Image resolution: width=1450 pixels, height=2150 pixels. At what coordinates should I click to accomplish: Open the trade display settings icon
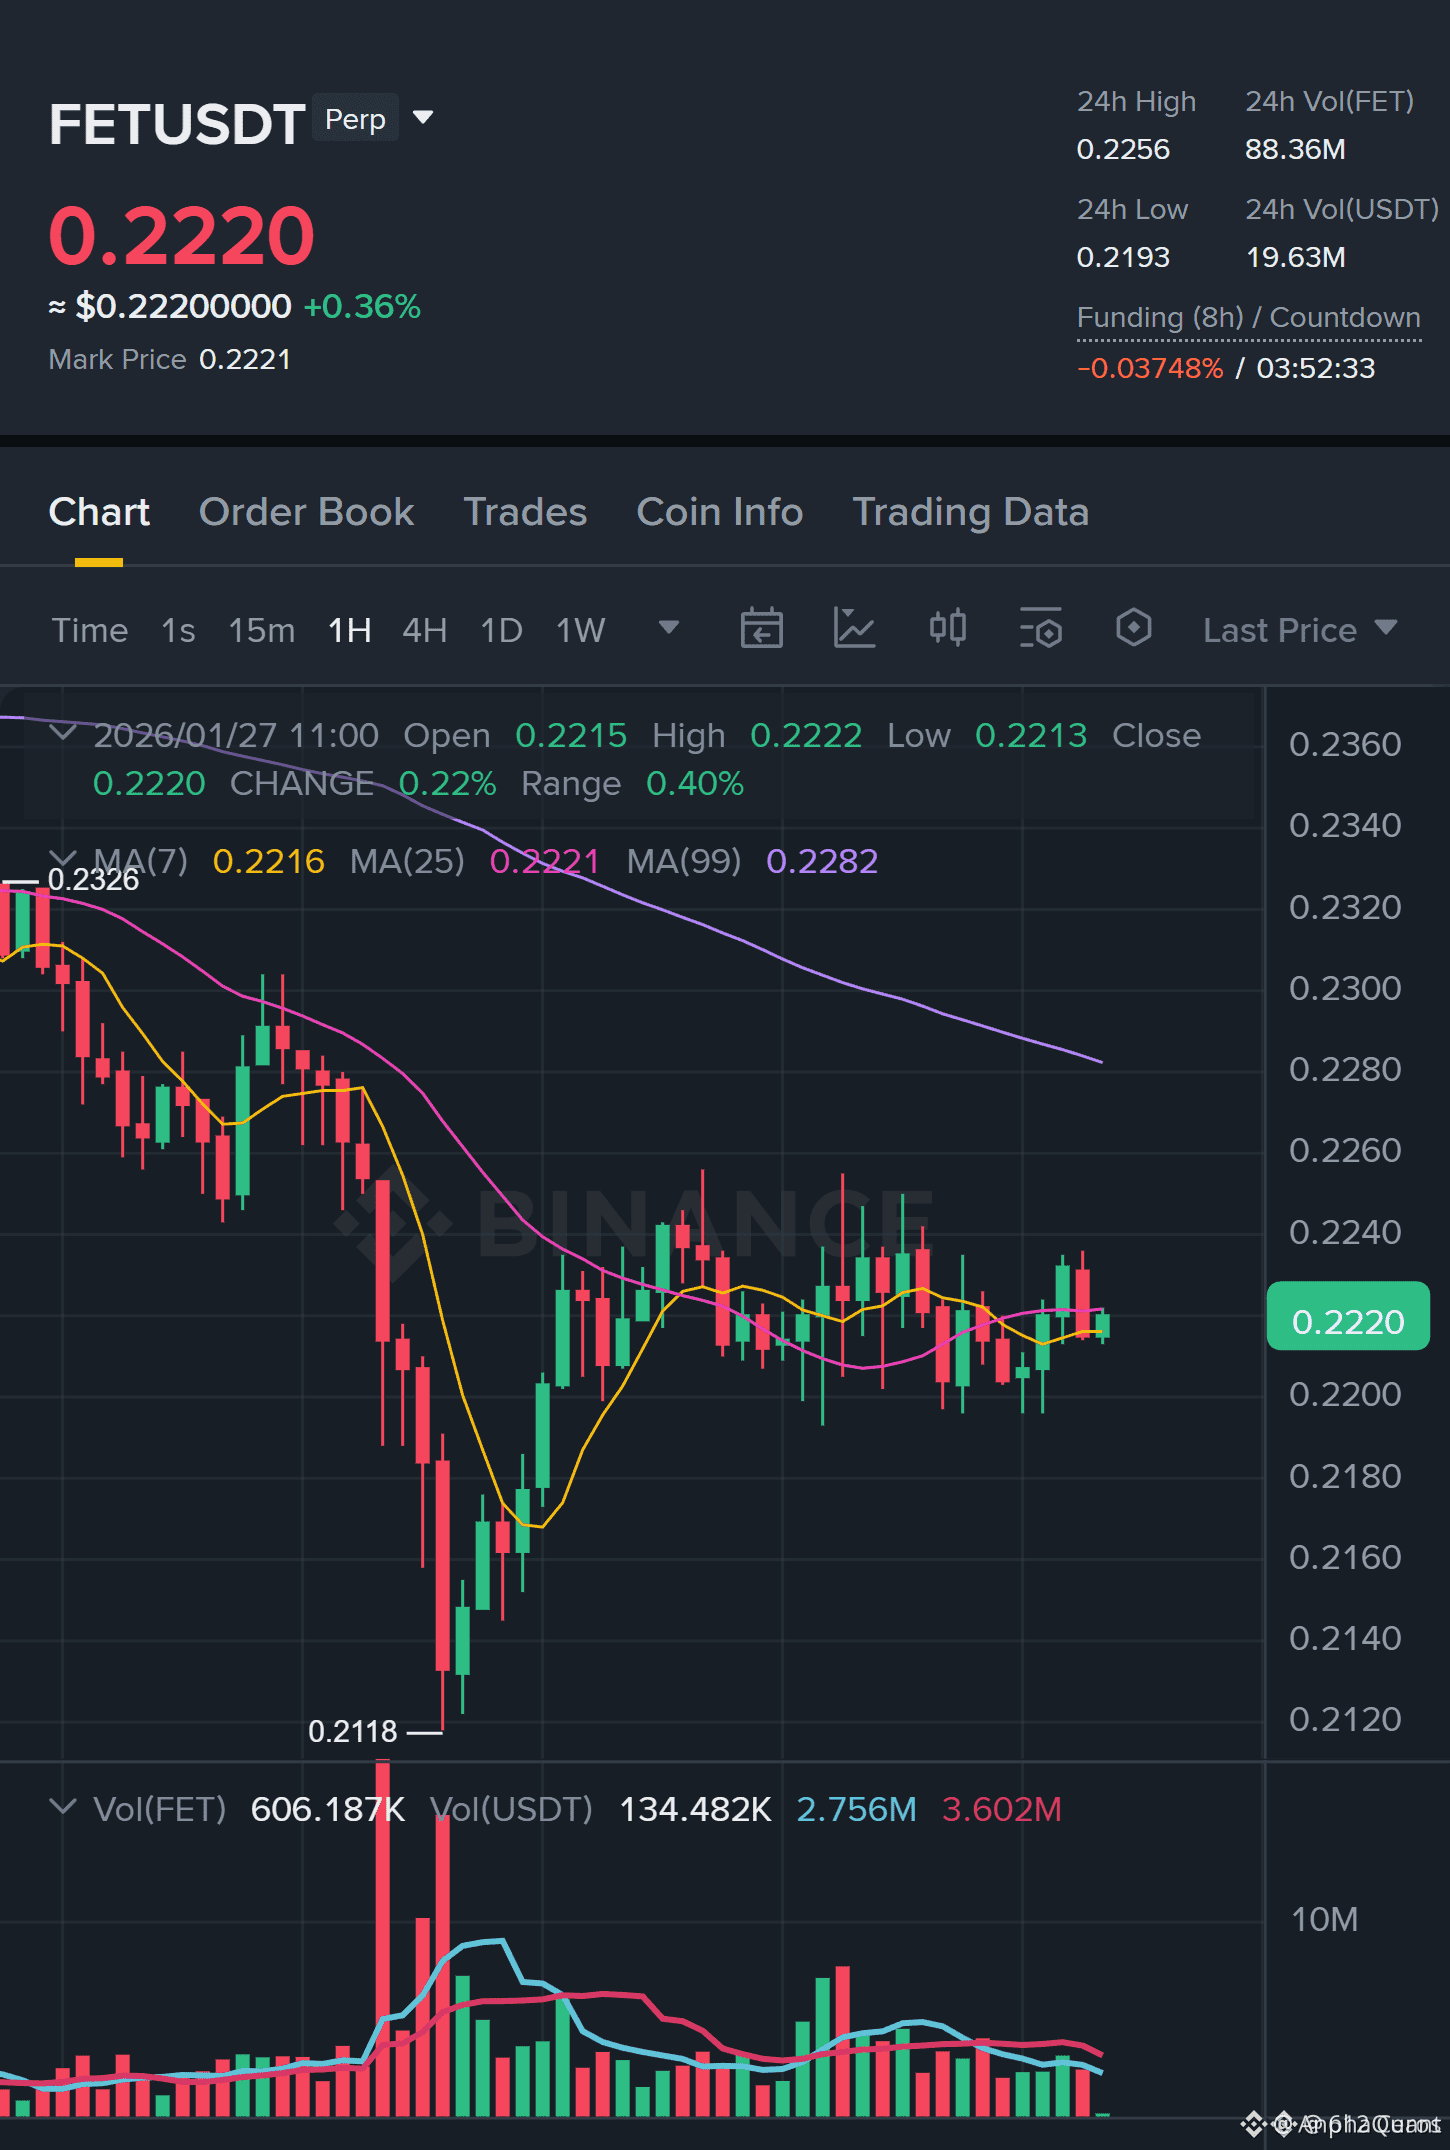coord(1041,628)
